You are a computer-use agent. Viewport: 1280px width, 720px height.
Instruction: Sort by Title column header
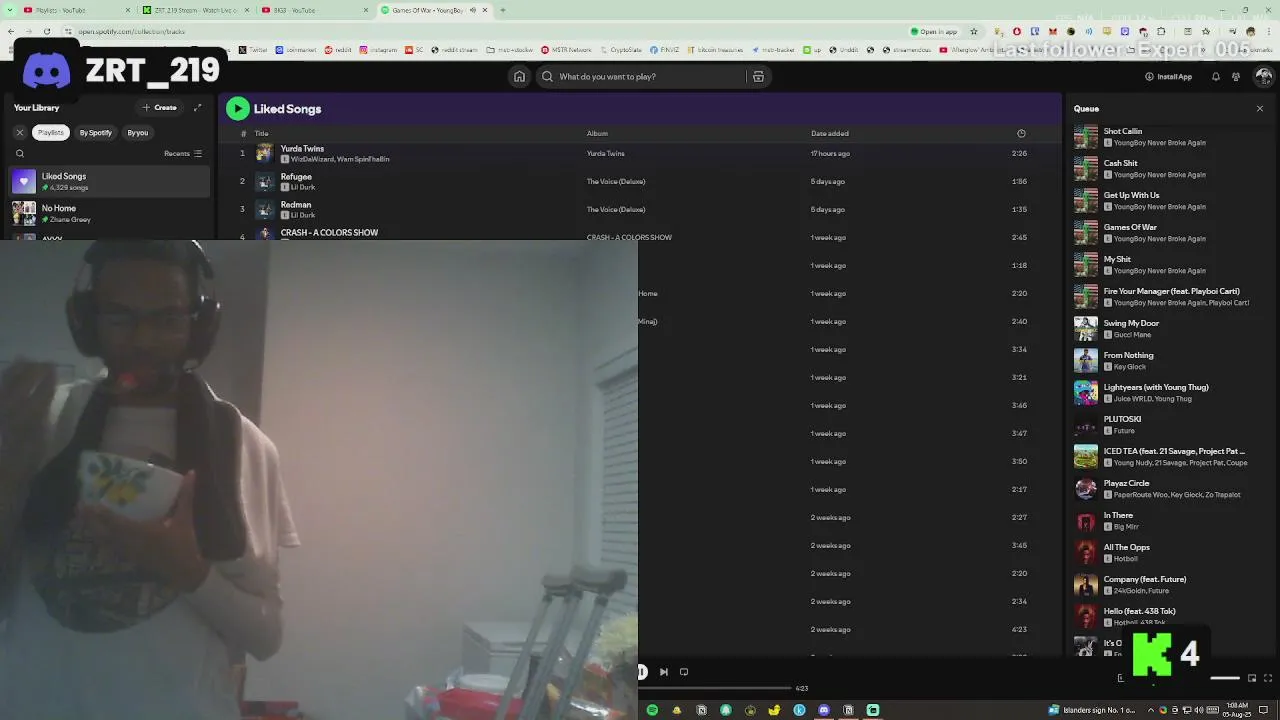pos(261,133)
